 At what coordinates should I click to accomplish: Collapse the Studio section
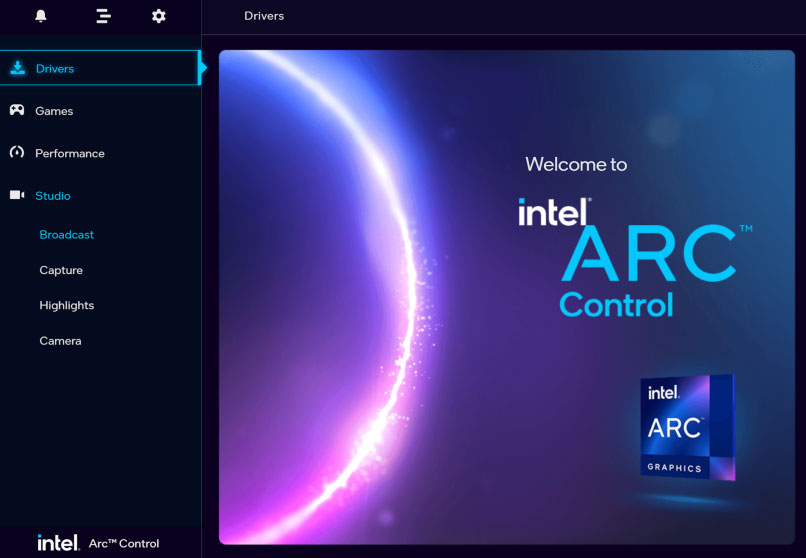(100, 195)
